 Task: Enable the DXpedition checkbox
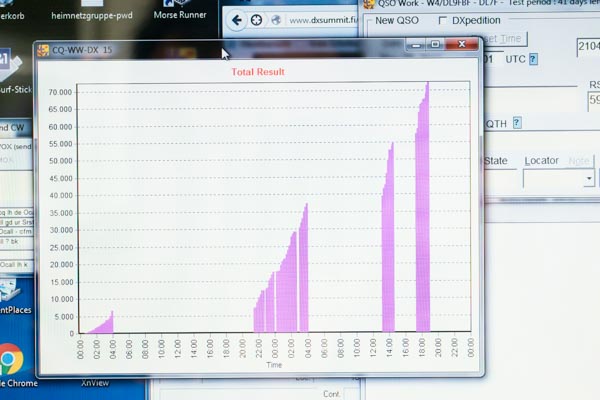pyautogui.click(x=444, y=21)
